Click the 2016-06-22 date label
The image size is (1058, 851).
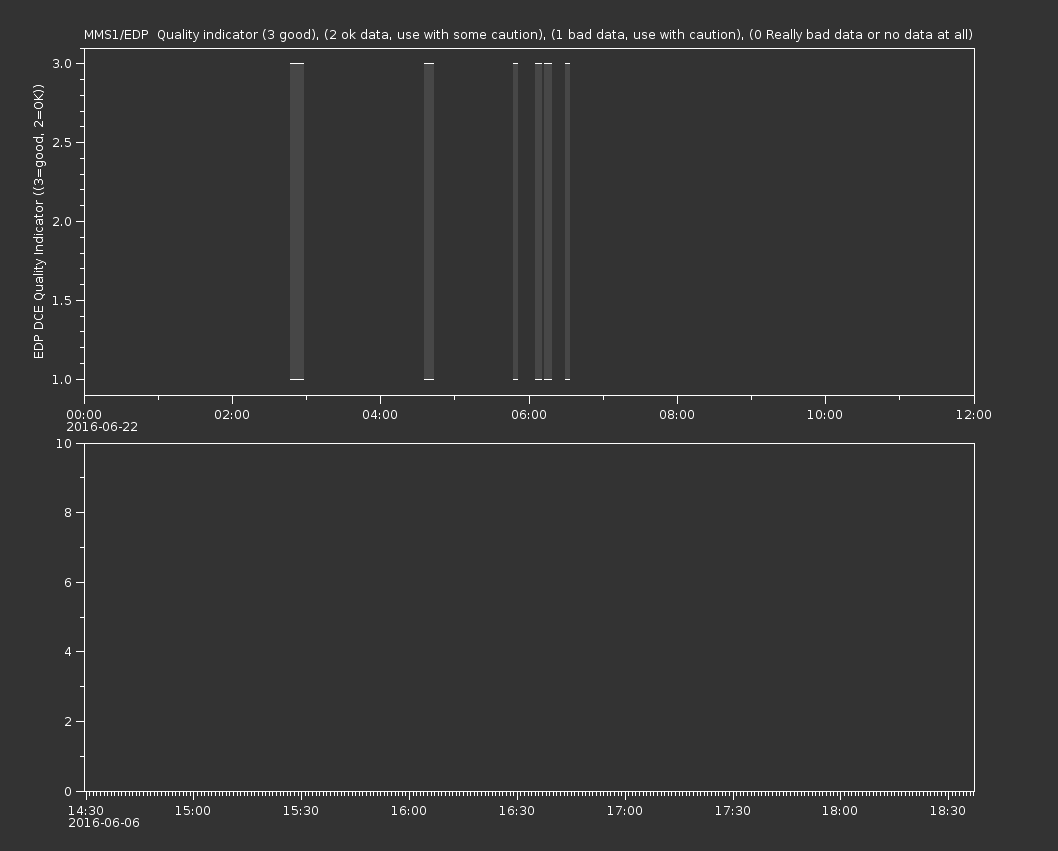pyautogui.click(x=102, y=427)
